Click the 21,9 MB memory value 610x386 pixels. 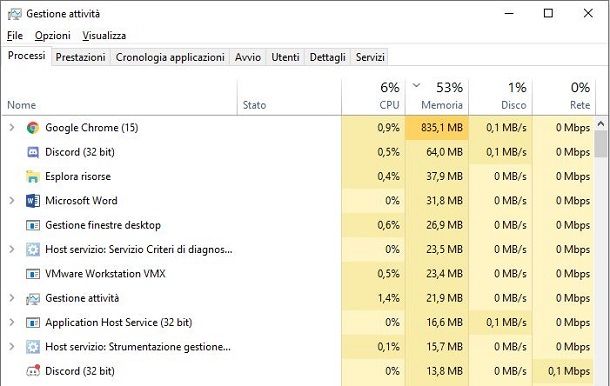click(x=444, y=298)
